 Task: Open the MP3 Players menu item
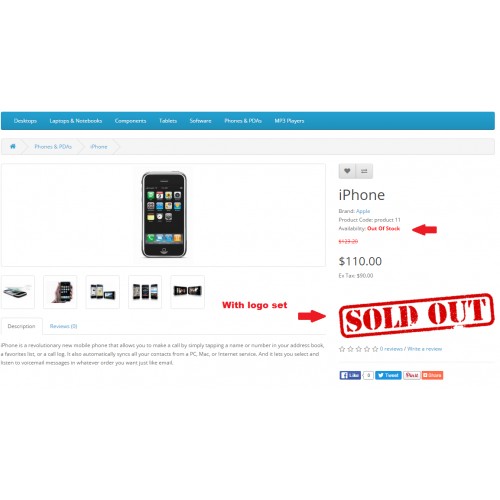coord(289,121)
